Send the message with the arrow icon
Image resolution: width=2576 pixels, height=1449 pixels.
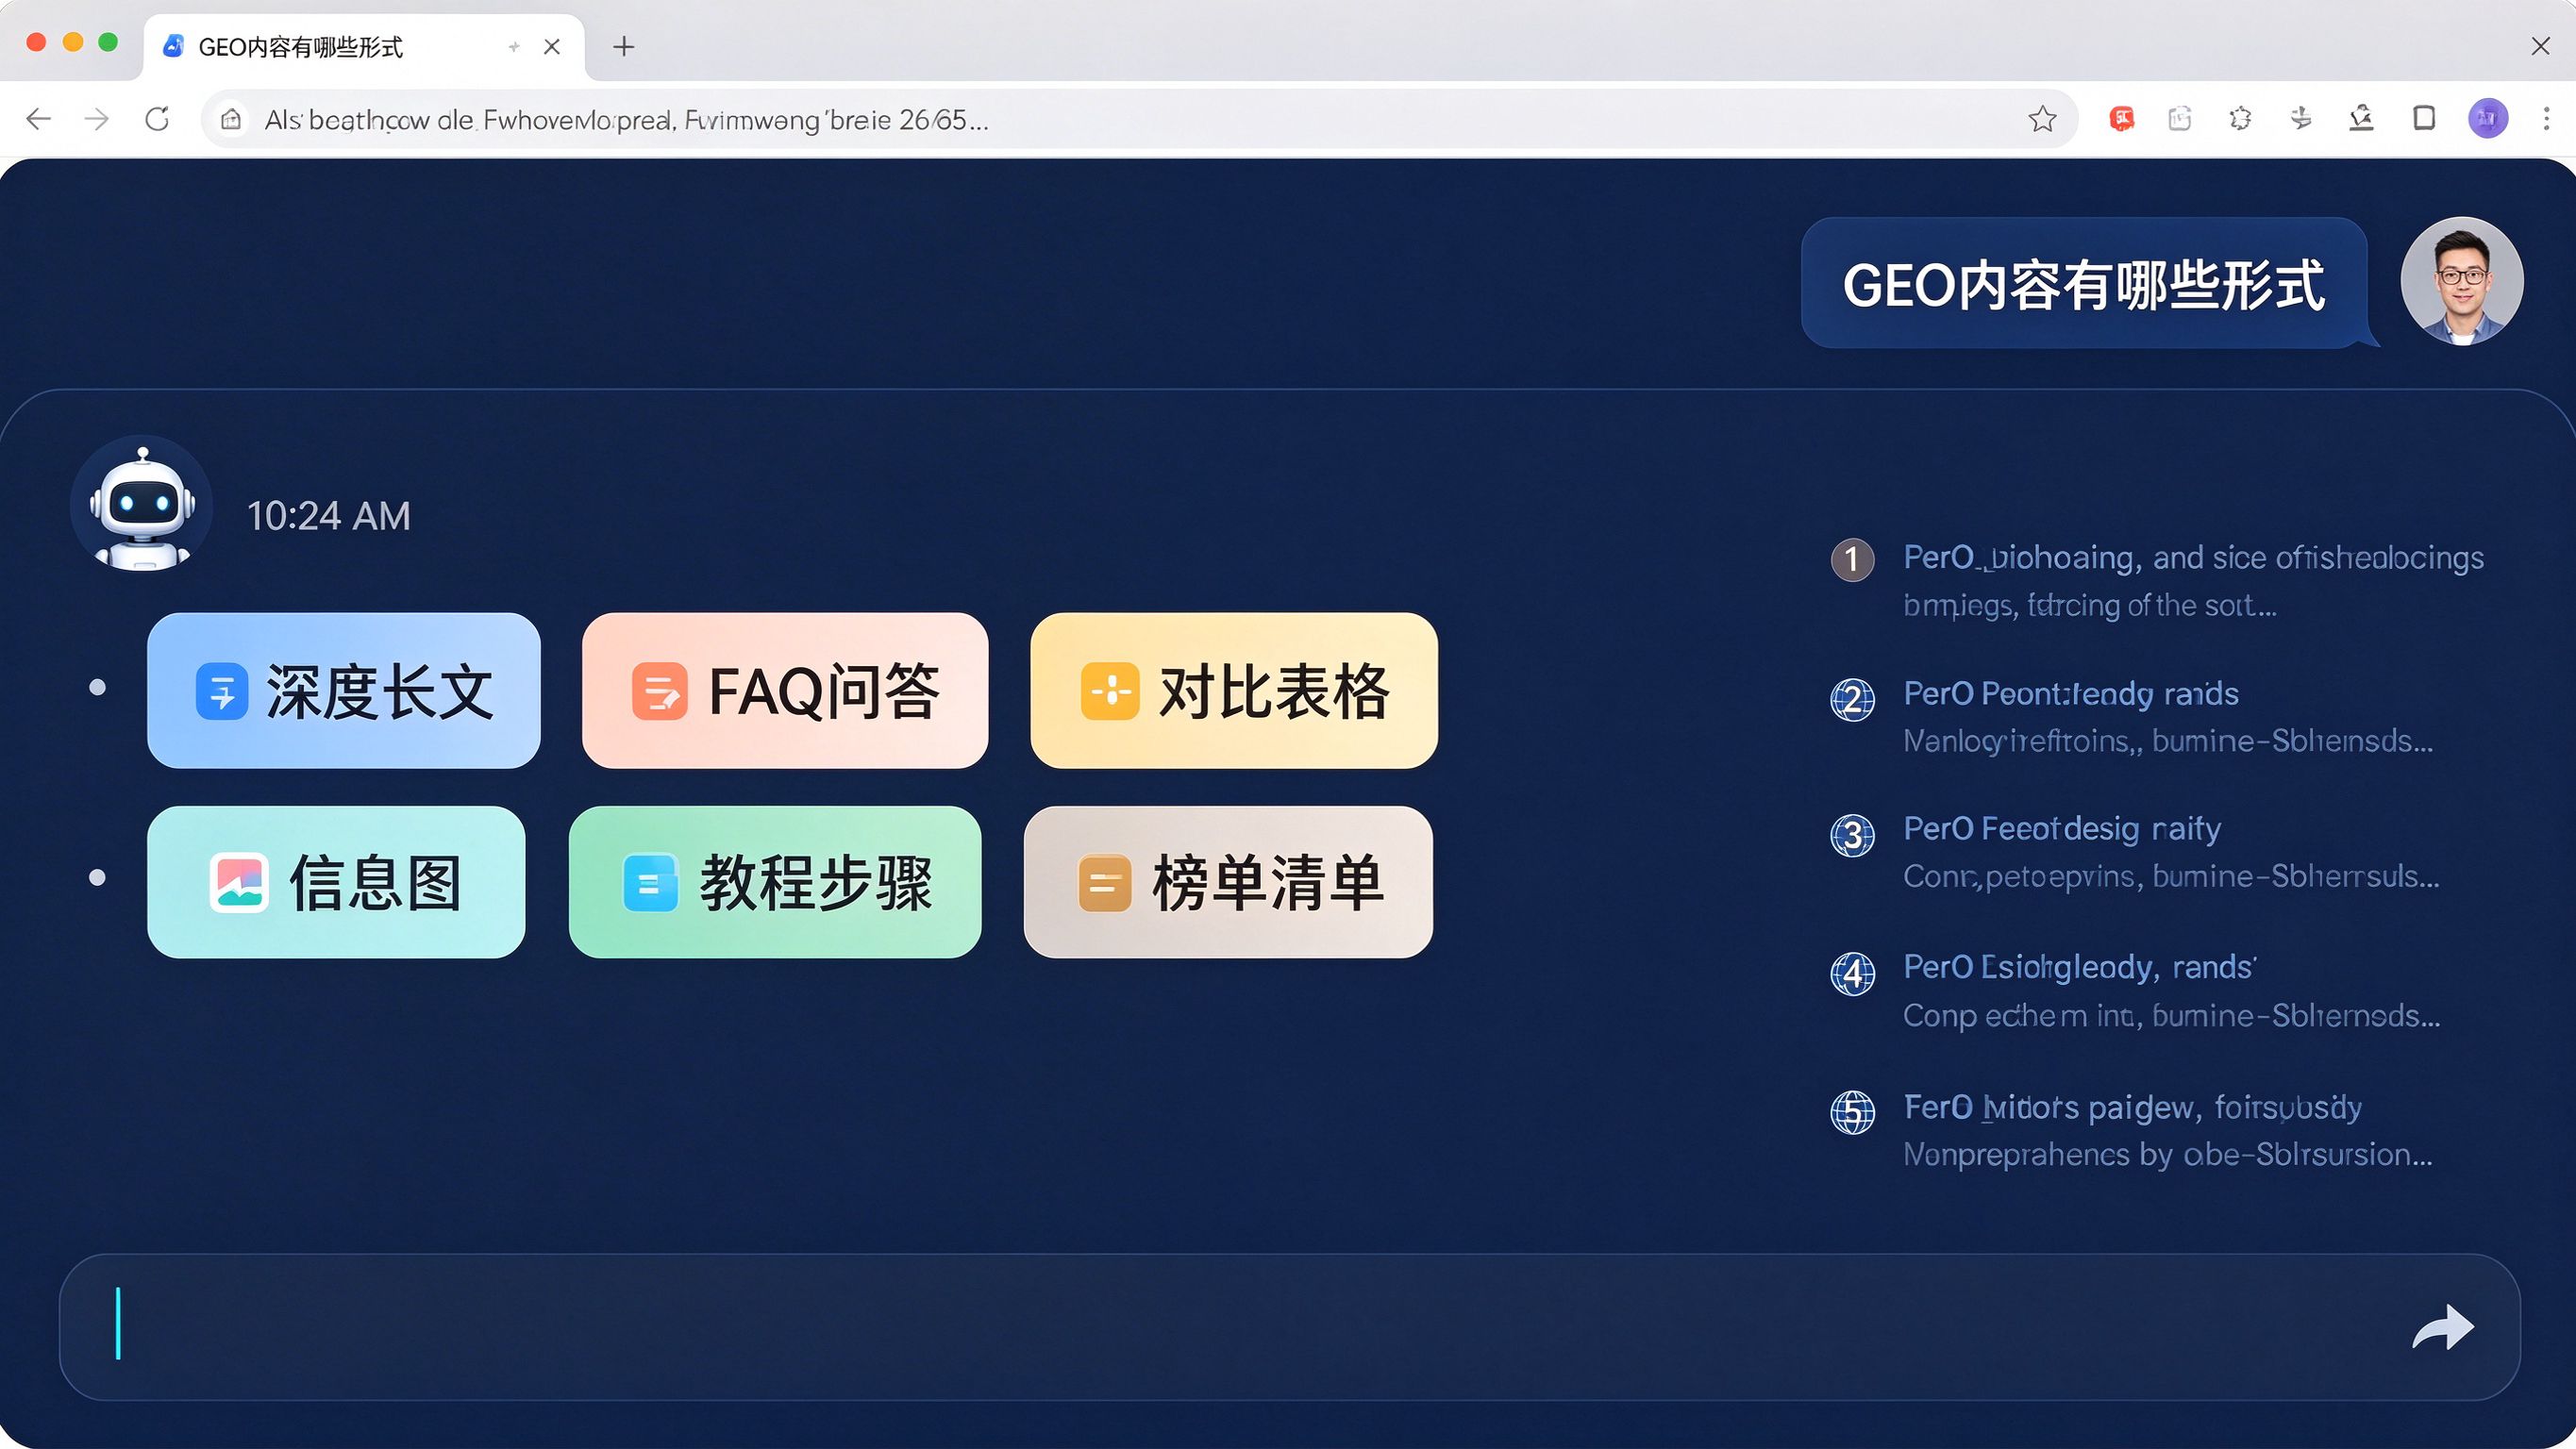[x=2442, y=1328]
